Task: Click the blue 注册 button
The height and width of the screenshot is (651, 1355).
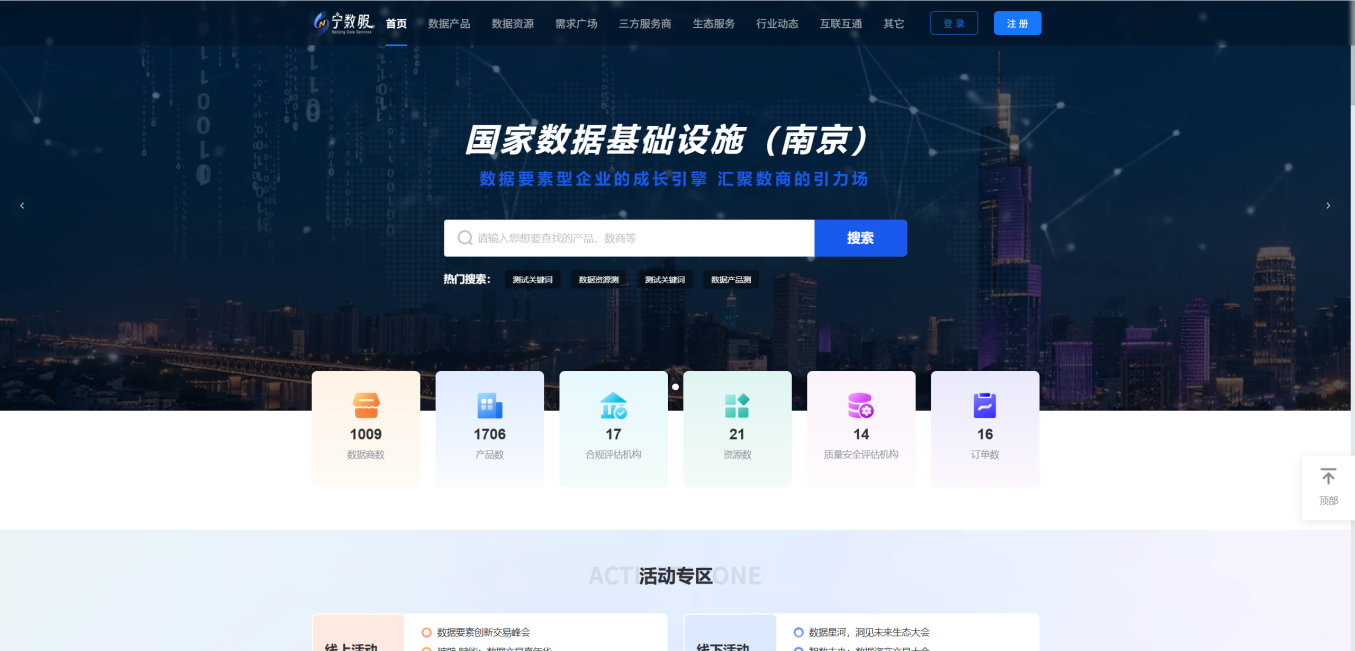Action: (1017, 24)
